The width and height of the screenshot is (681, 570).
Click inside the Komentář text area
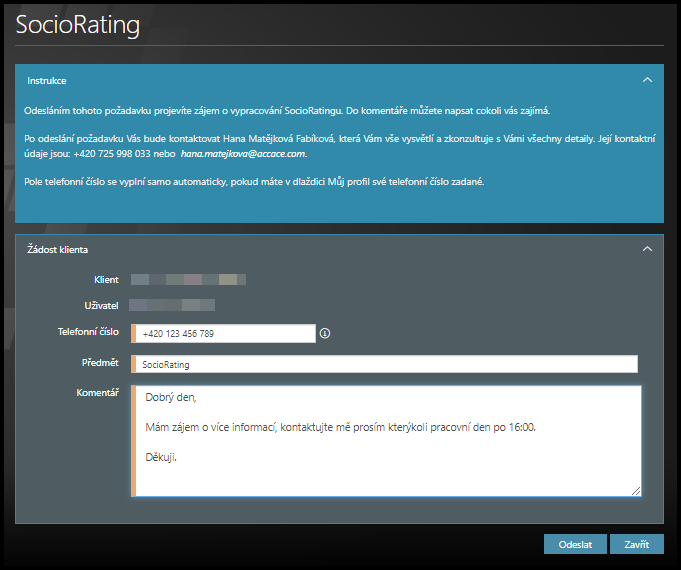pyautogui.click(x=385, y=440)
